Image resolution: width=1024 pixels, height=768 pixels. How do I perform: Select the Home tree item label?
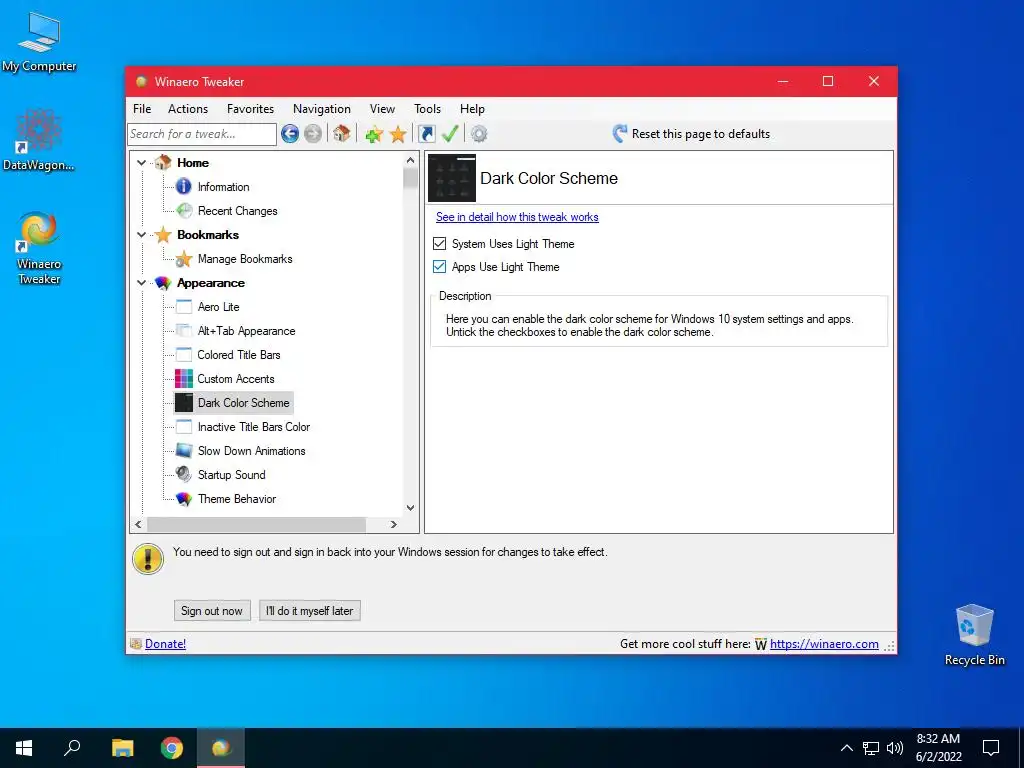193,163
